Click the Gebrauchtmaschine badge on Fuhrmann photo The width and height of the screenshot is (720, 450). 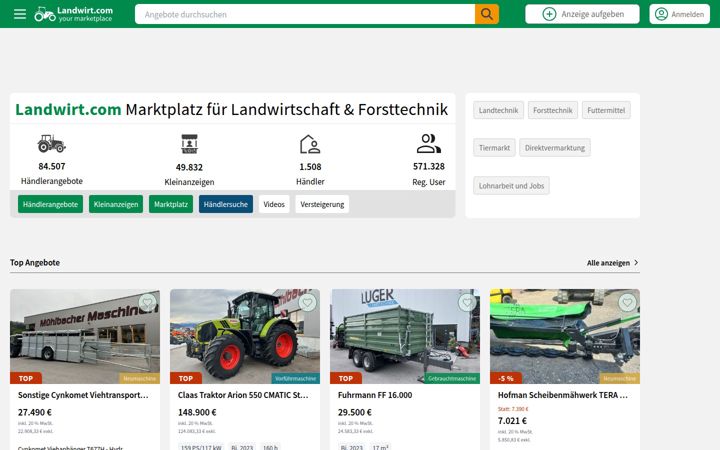click(x=452, y=378)
